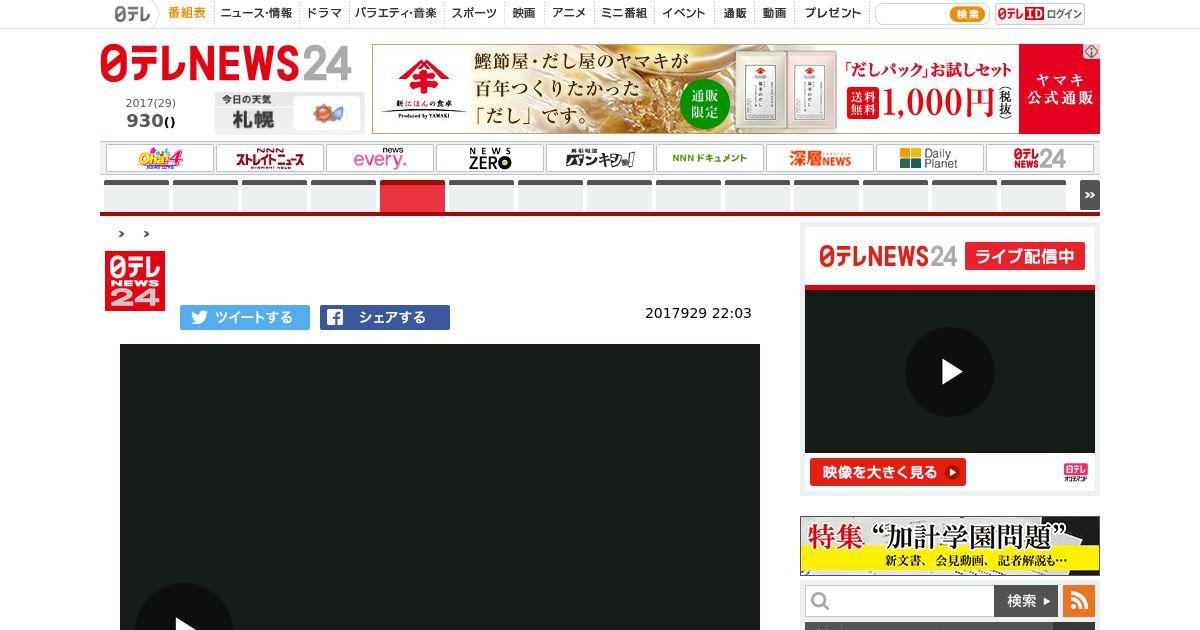The image size is (1200, 630).
Task: Open the 深層NEWS program logo
Action: tap(820, 158)
